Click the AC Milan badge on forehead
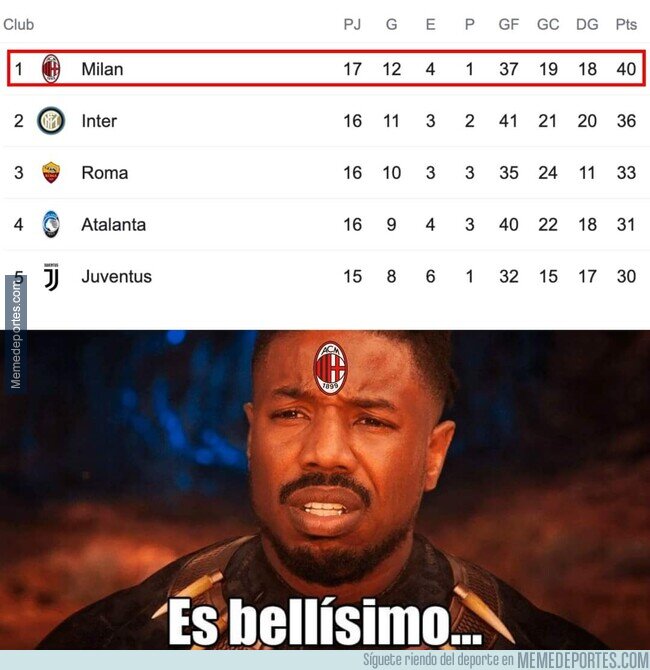Viewport: 650px width, 670px height. click(330, 367)
